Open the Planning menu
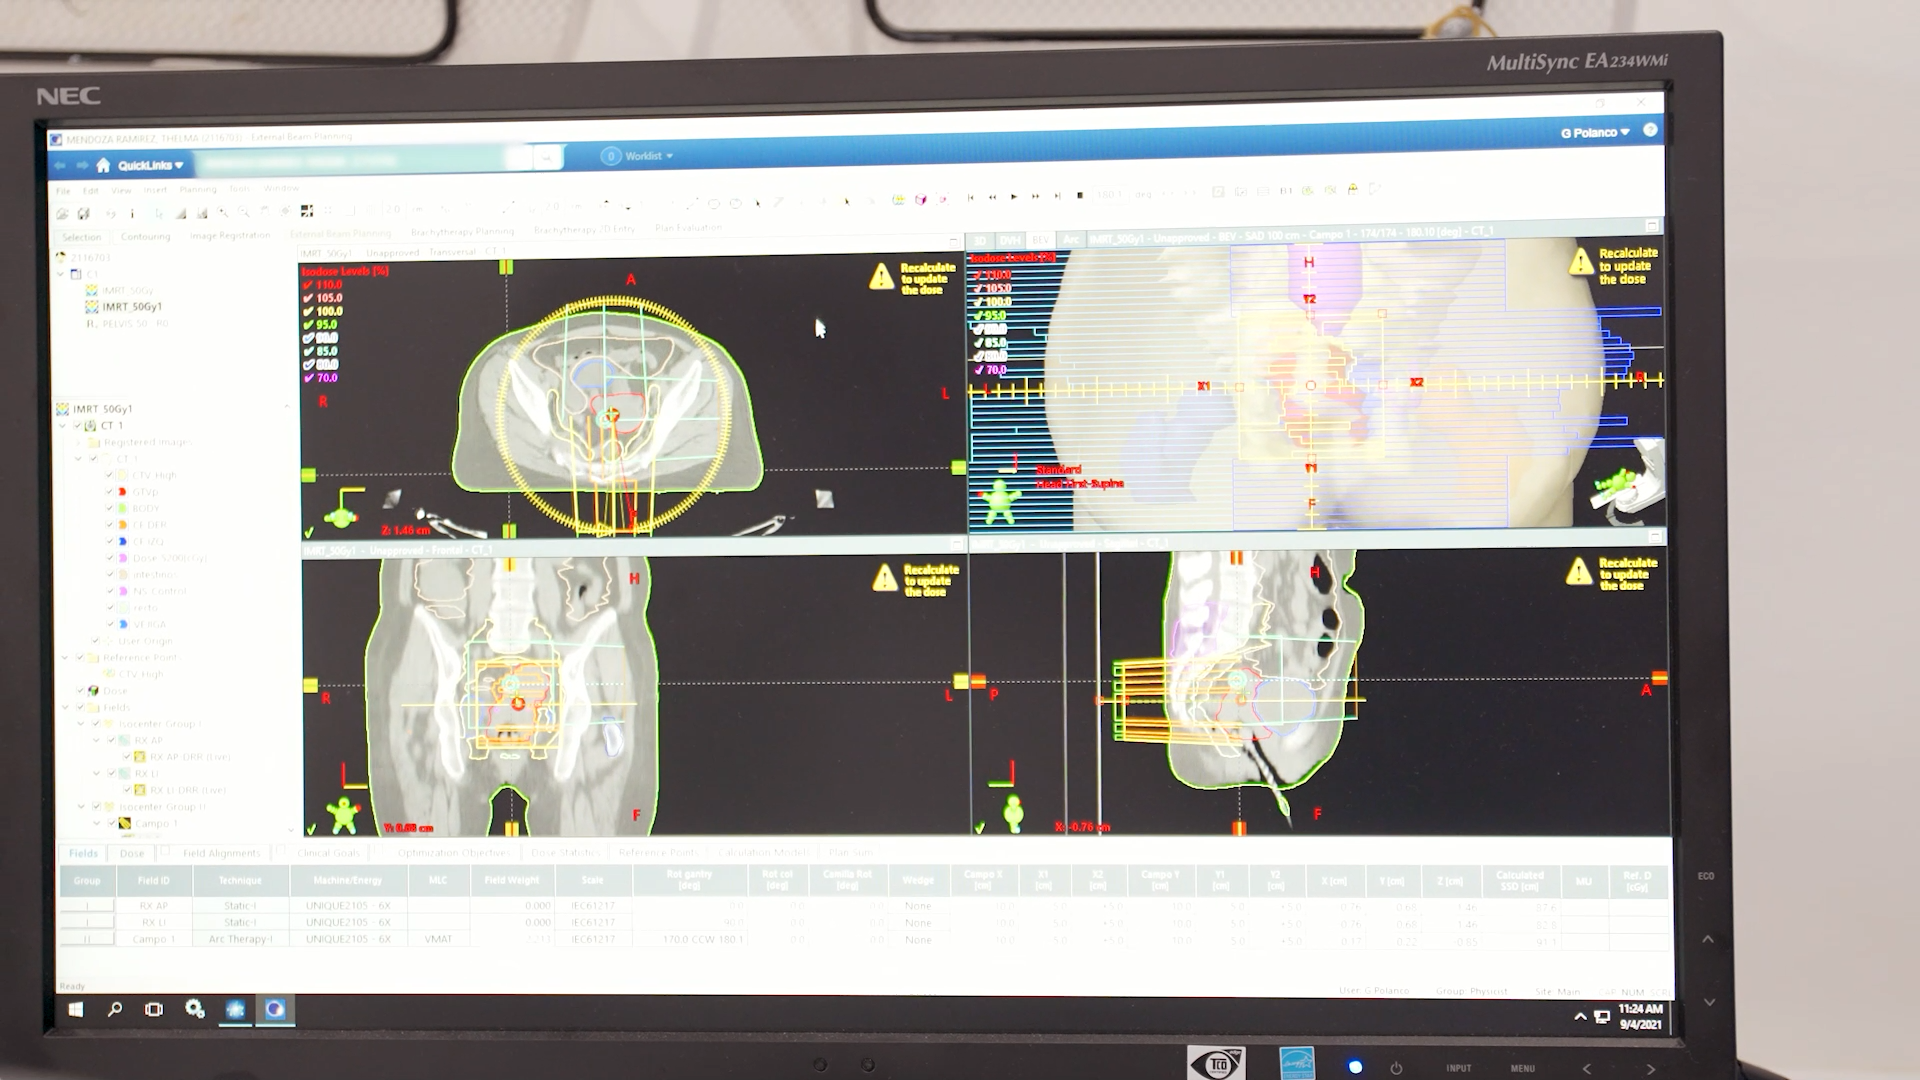Screen dimensions: 1920x1080 (197, 189)
